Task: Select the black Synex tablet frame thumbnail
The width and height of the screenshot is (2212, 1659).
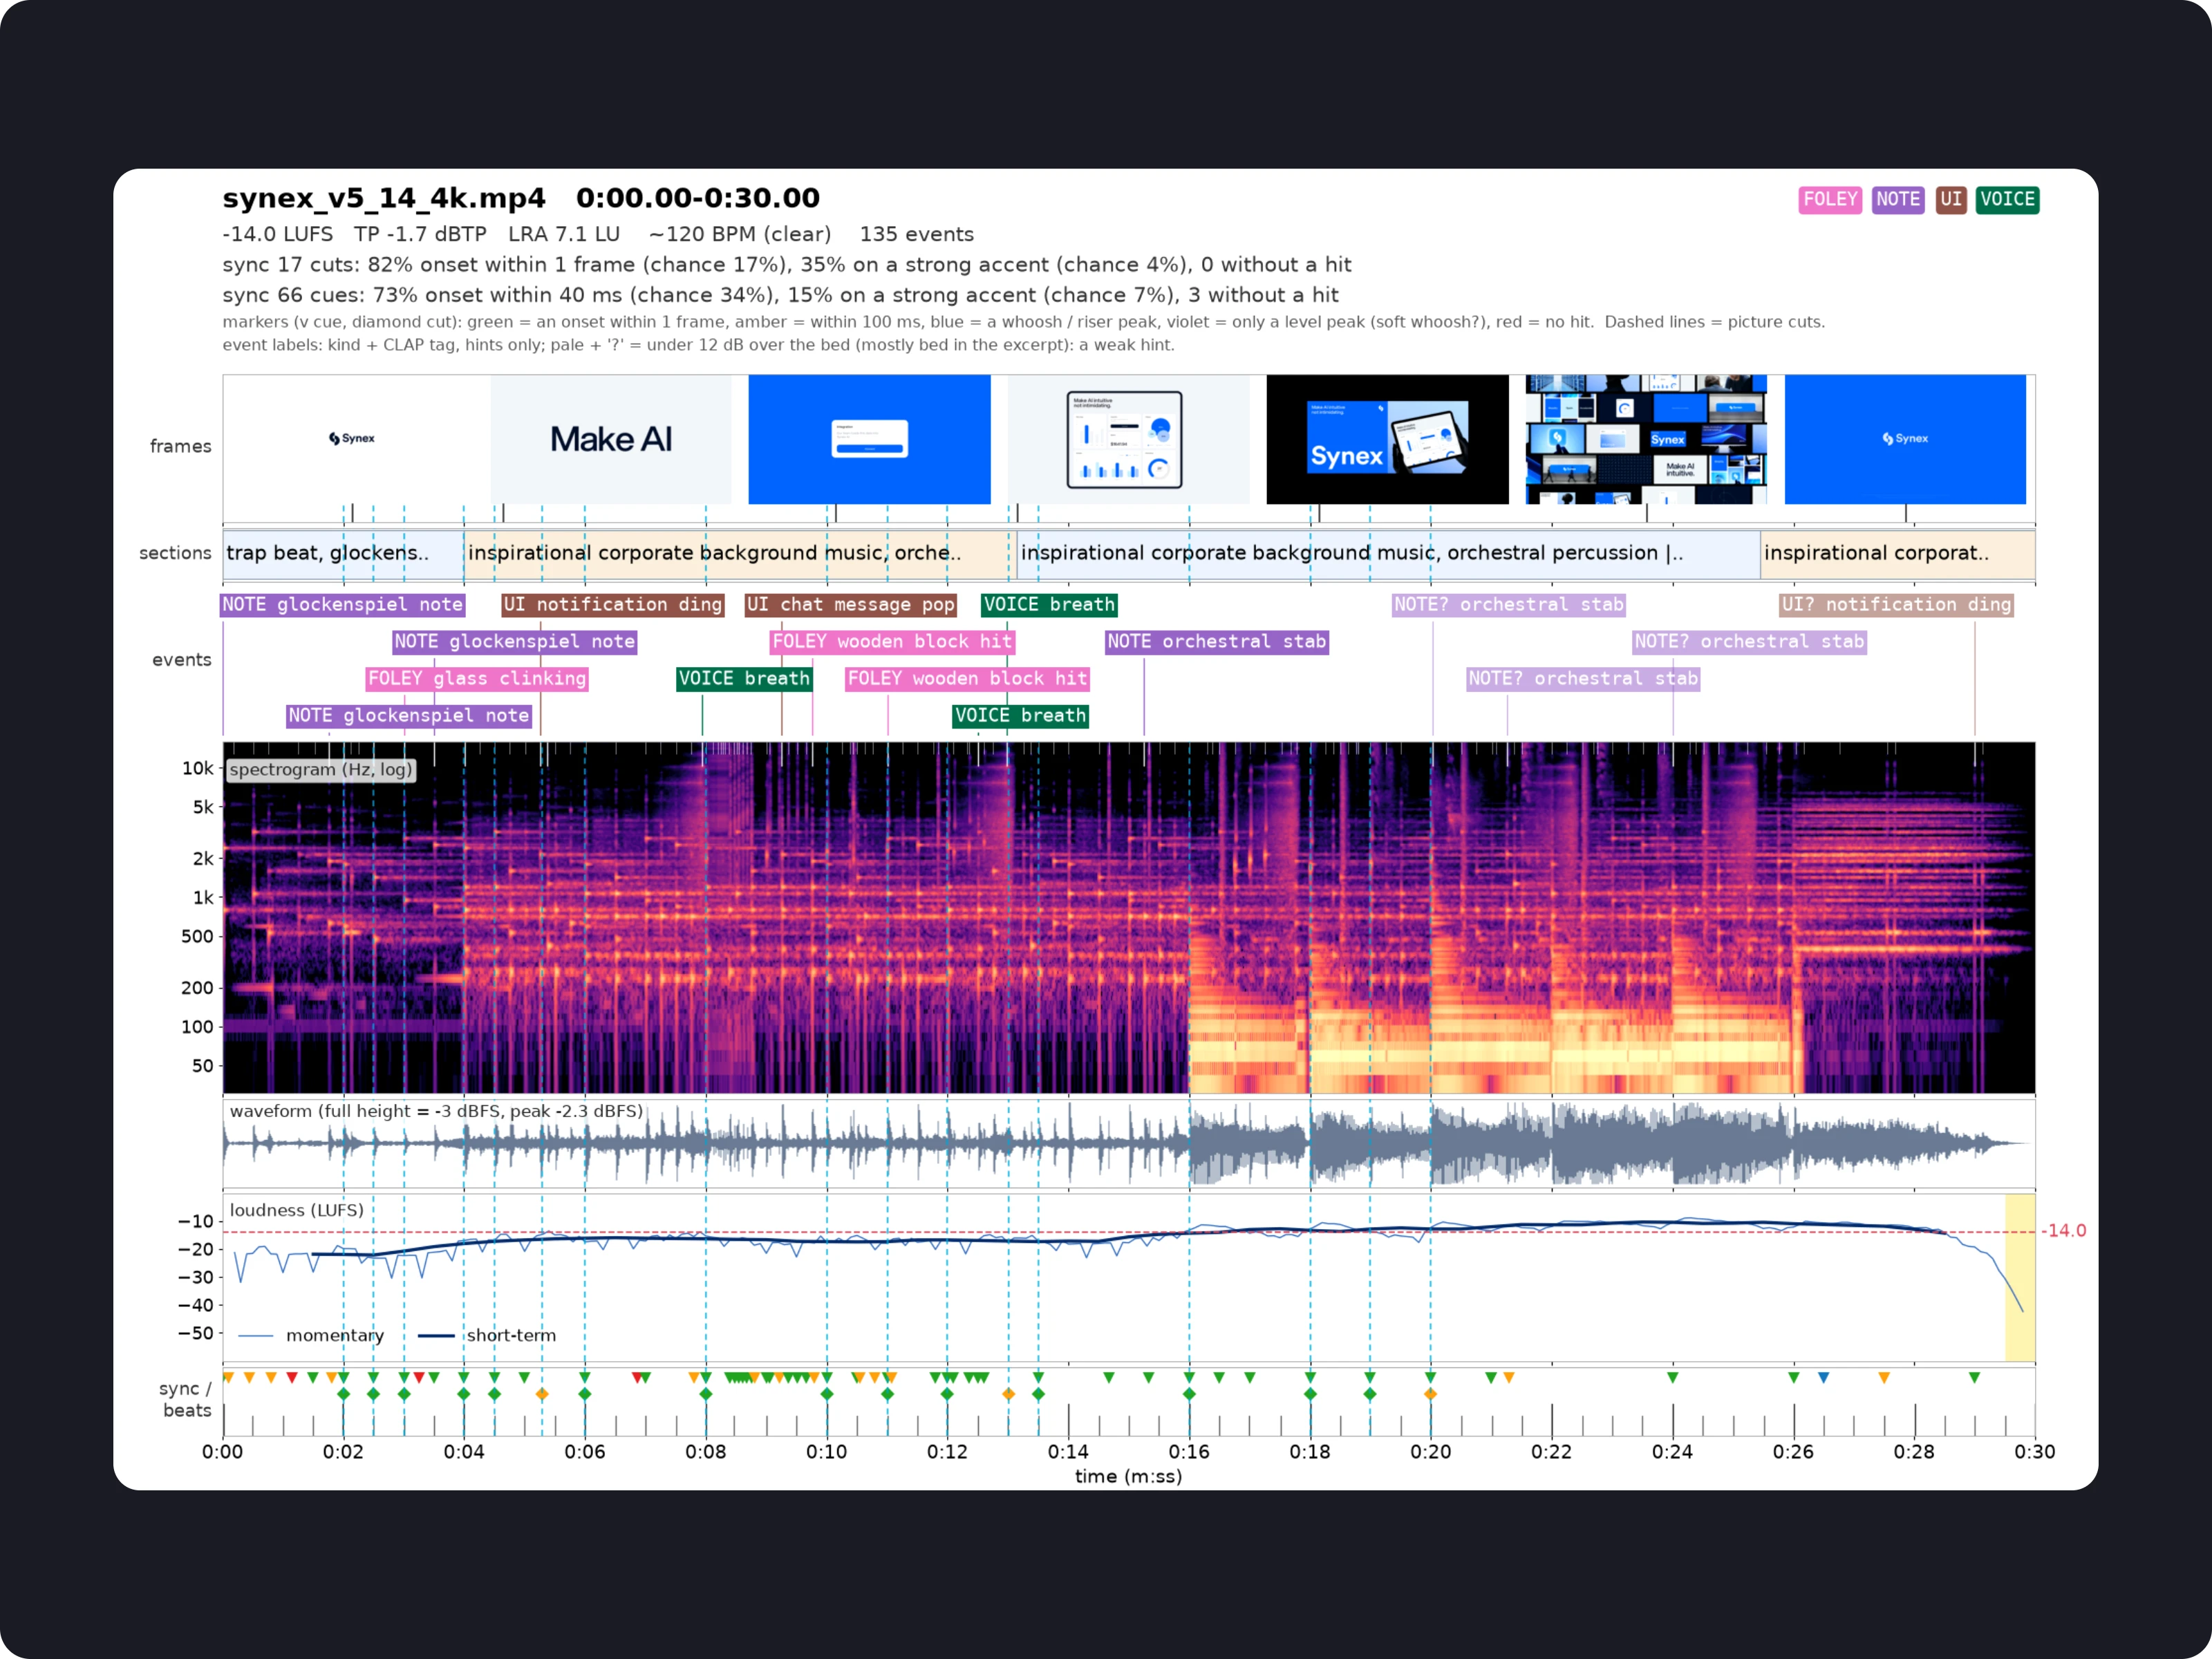Action: click(x=1387, y=439)
